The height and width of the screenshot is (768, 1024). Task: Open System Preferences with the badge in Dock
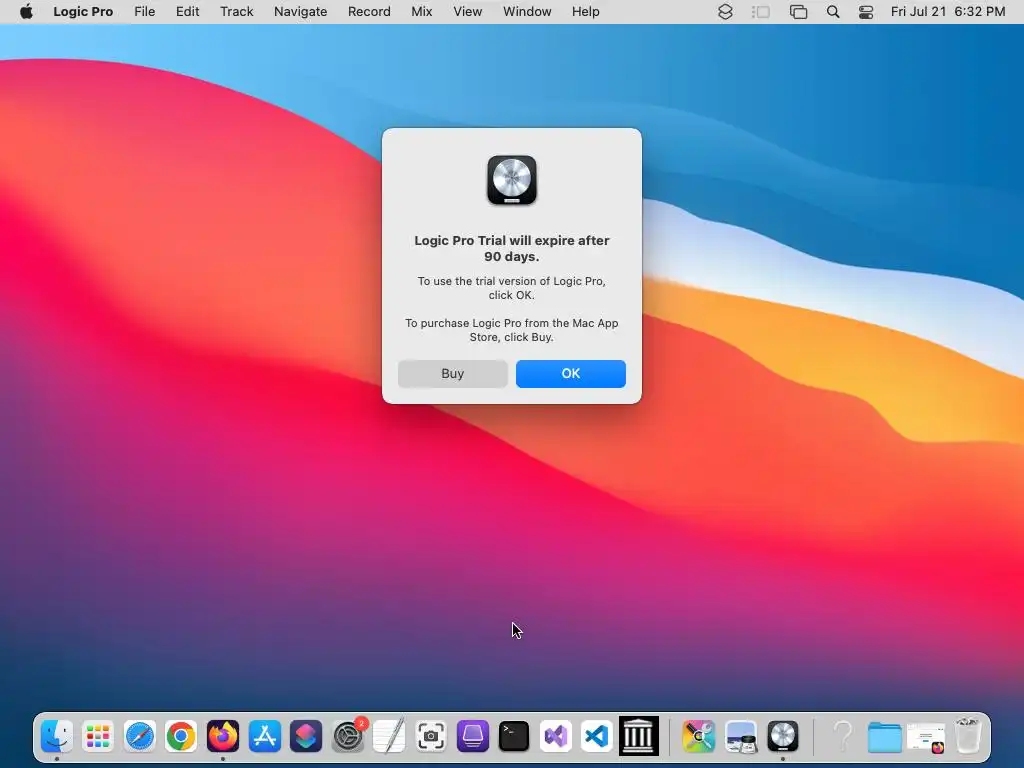348,736
